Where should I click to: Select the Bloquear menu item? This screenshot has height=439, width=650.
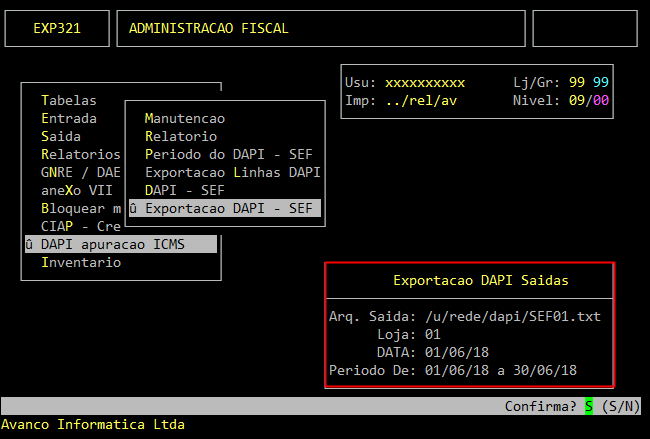[81, 208]
